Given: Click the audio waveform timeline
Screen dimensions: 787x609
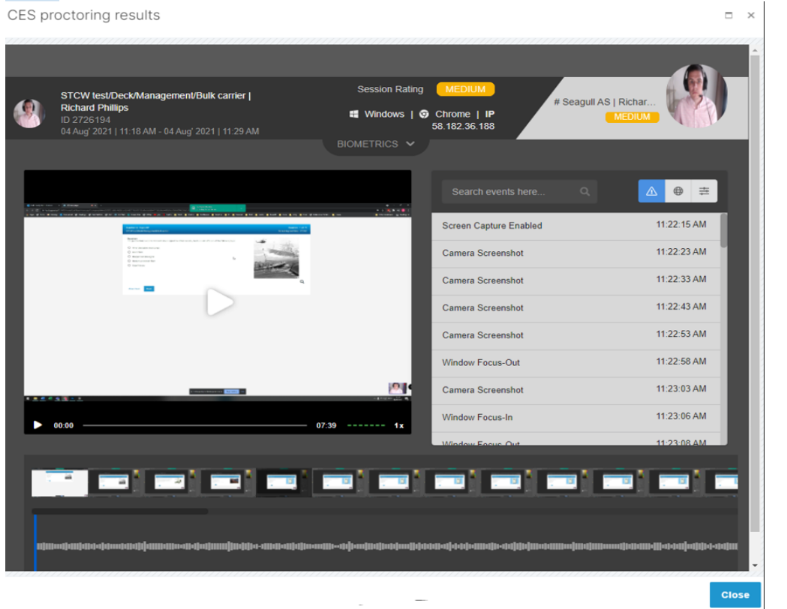Looking at the screenshot, I should [x=386, y=546].
